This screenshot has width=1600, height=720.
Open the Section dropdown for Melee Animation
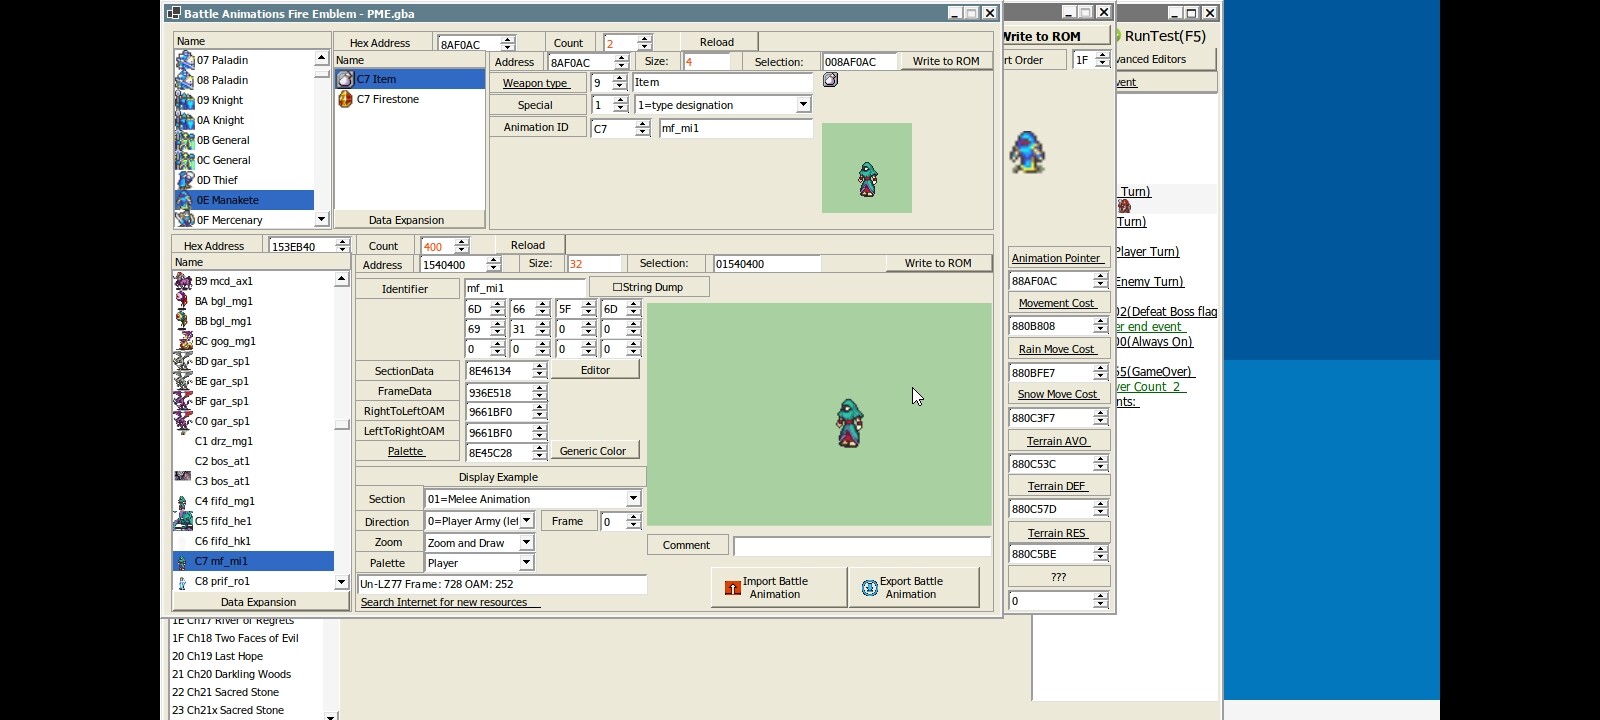tap(633, 498)
